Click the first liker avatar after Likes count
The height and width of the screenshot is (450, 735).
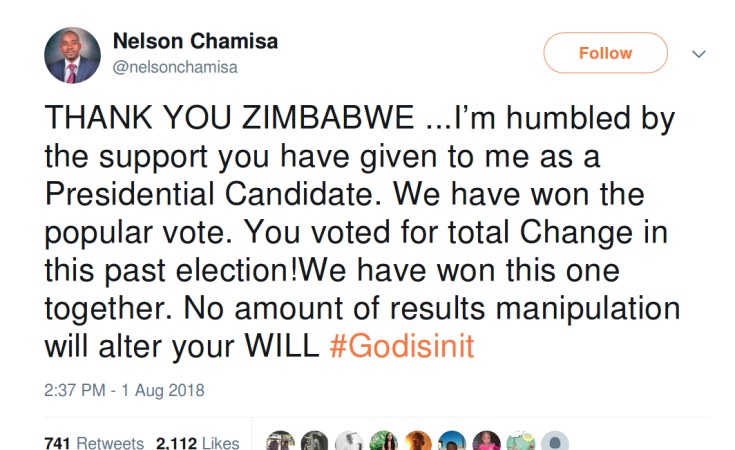click(x=281, y=442)
